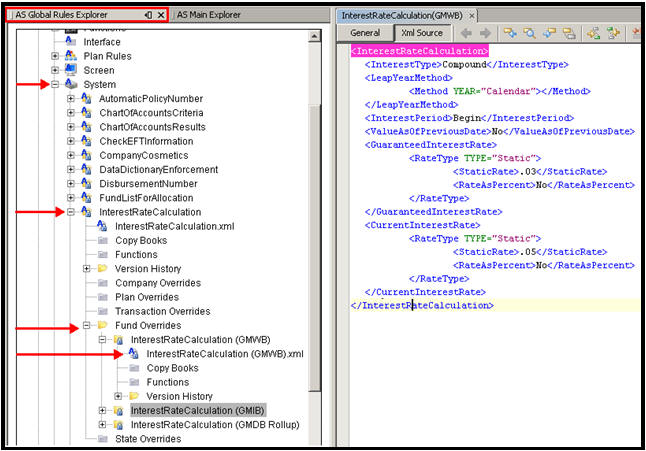Click the Method YEAR="Calendar" XML line
The height and width of the screenshot is (451, 646).
point(499,91)
